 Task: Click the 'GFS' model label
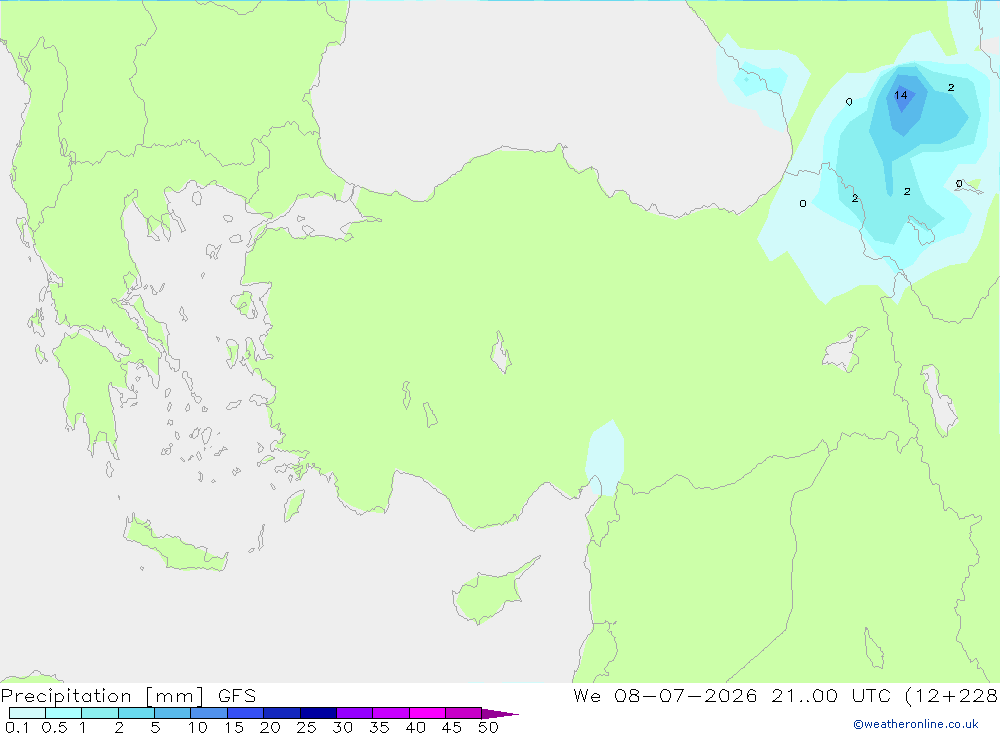click(x=237, y=696)
